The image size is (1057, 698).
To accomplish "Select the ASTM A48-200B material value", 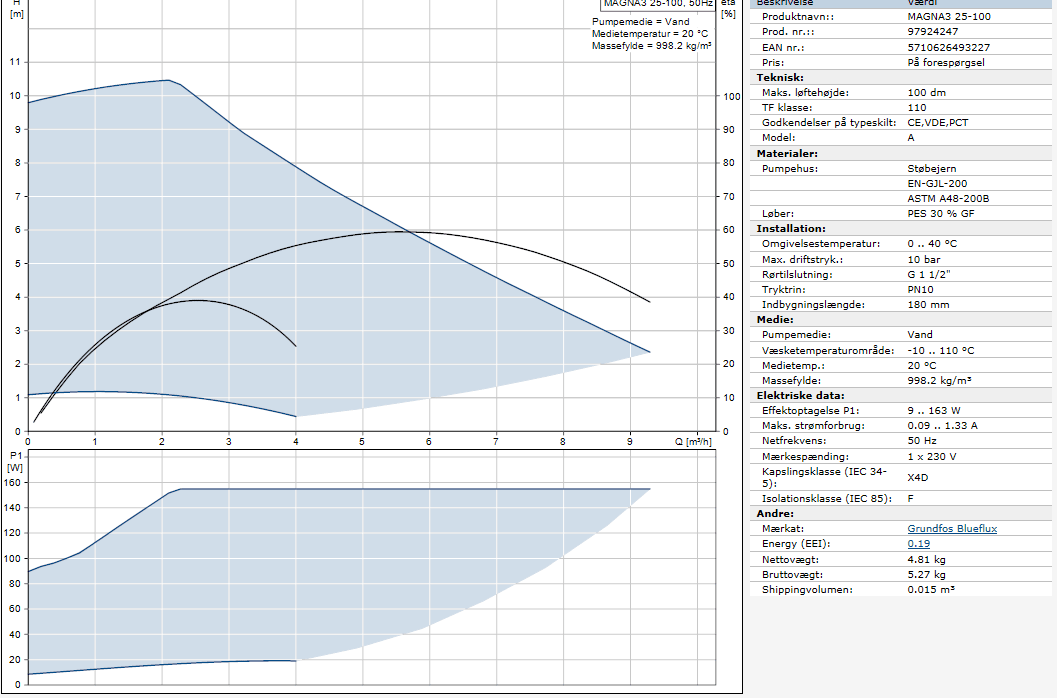I will coord(948,198).
